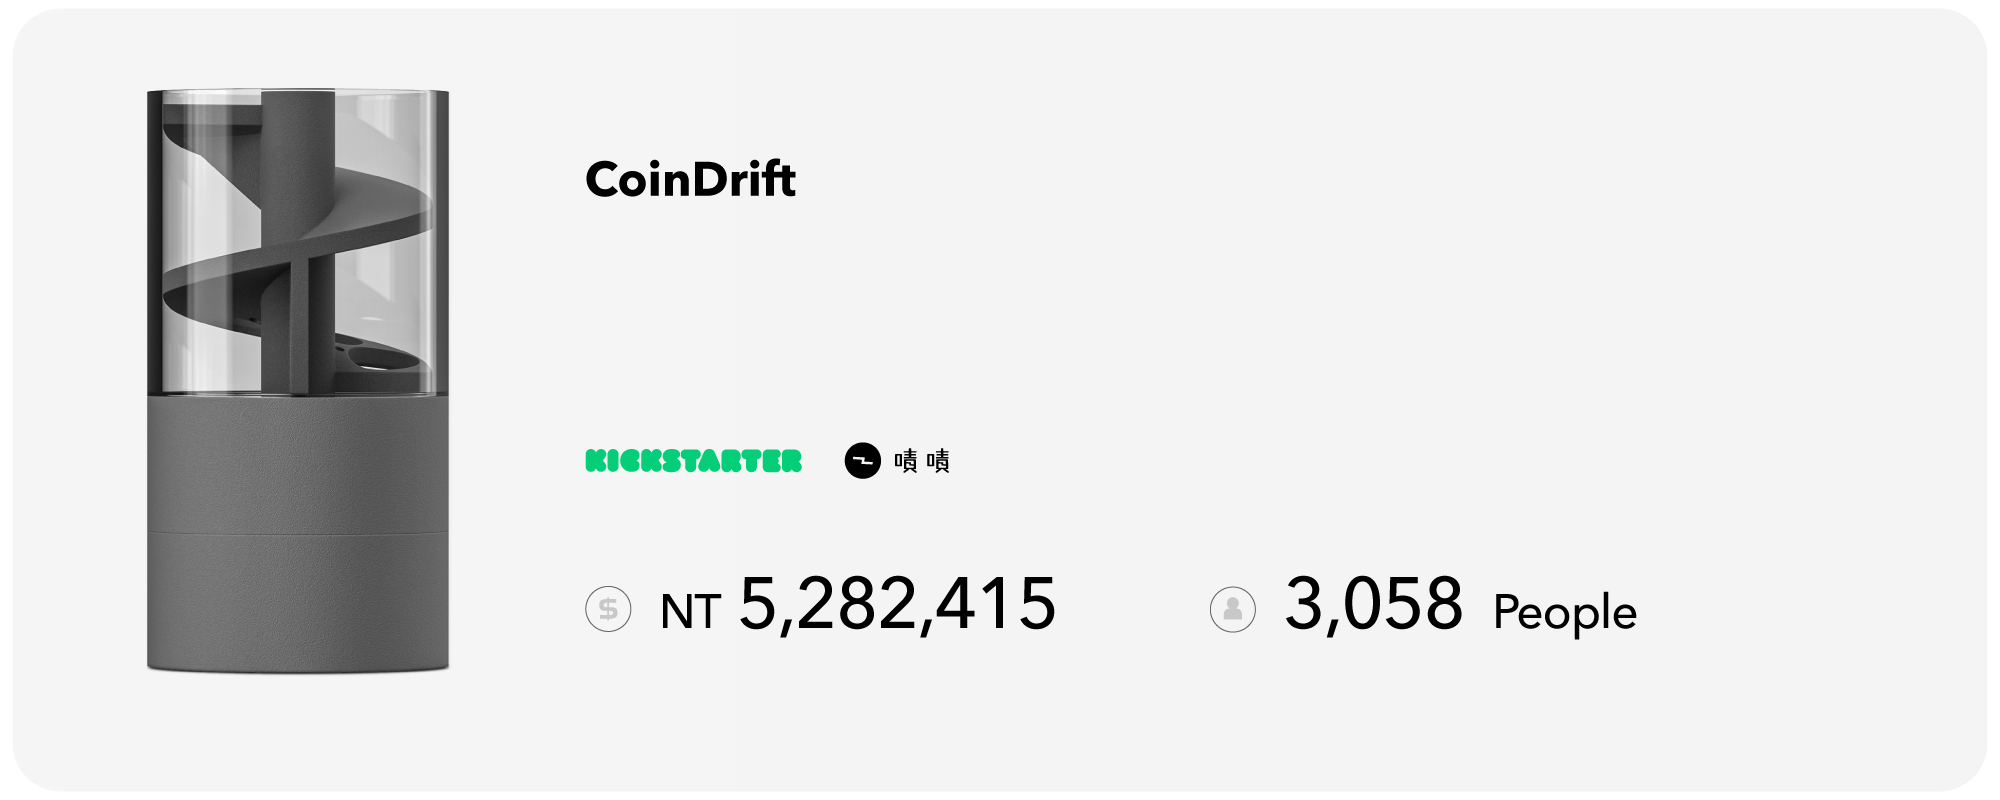The height and width of the screenshot is (800, 2000).
Task: Click the first K in the Kickstarter logo
Action: point(596,461)
